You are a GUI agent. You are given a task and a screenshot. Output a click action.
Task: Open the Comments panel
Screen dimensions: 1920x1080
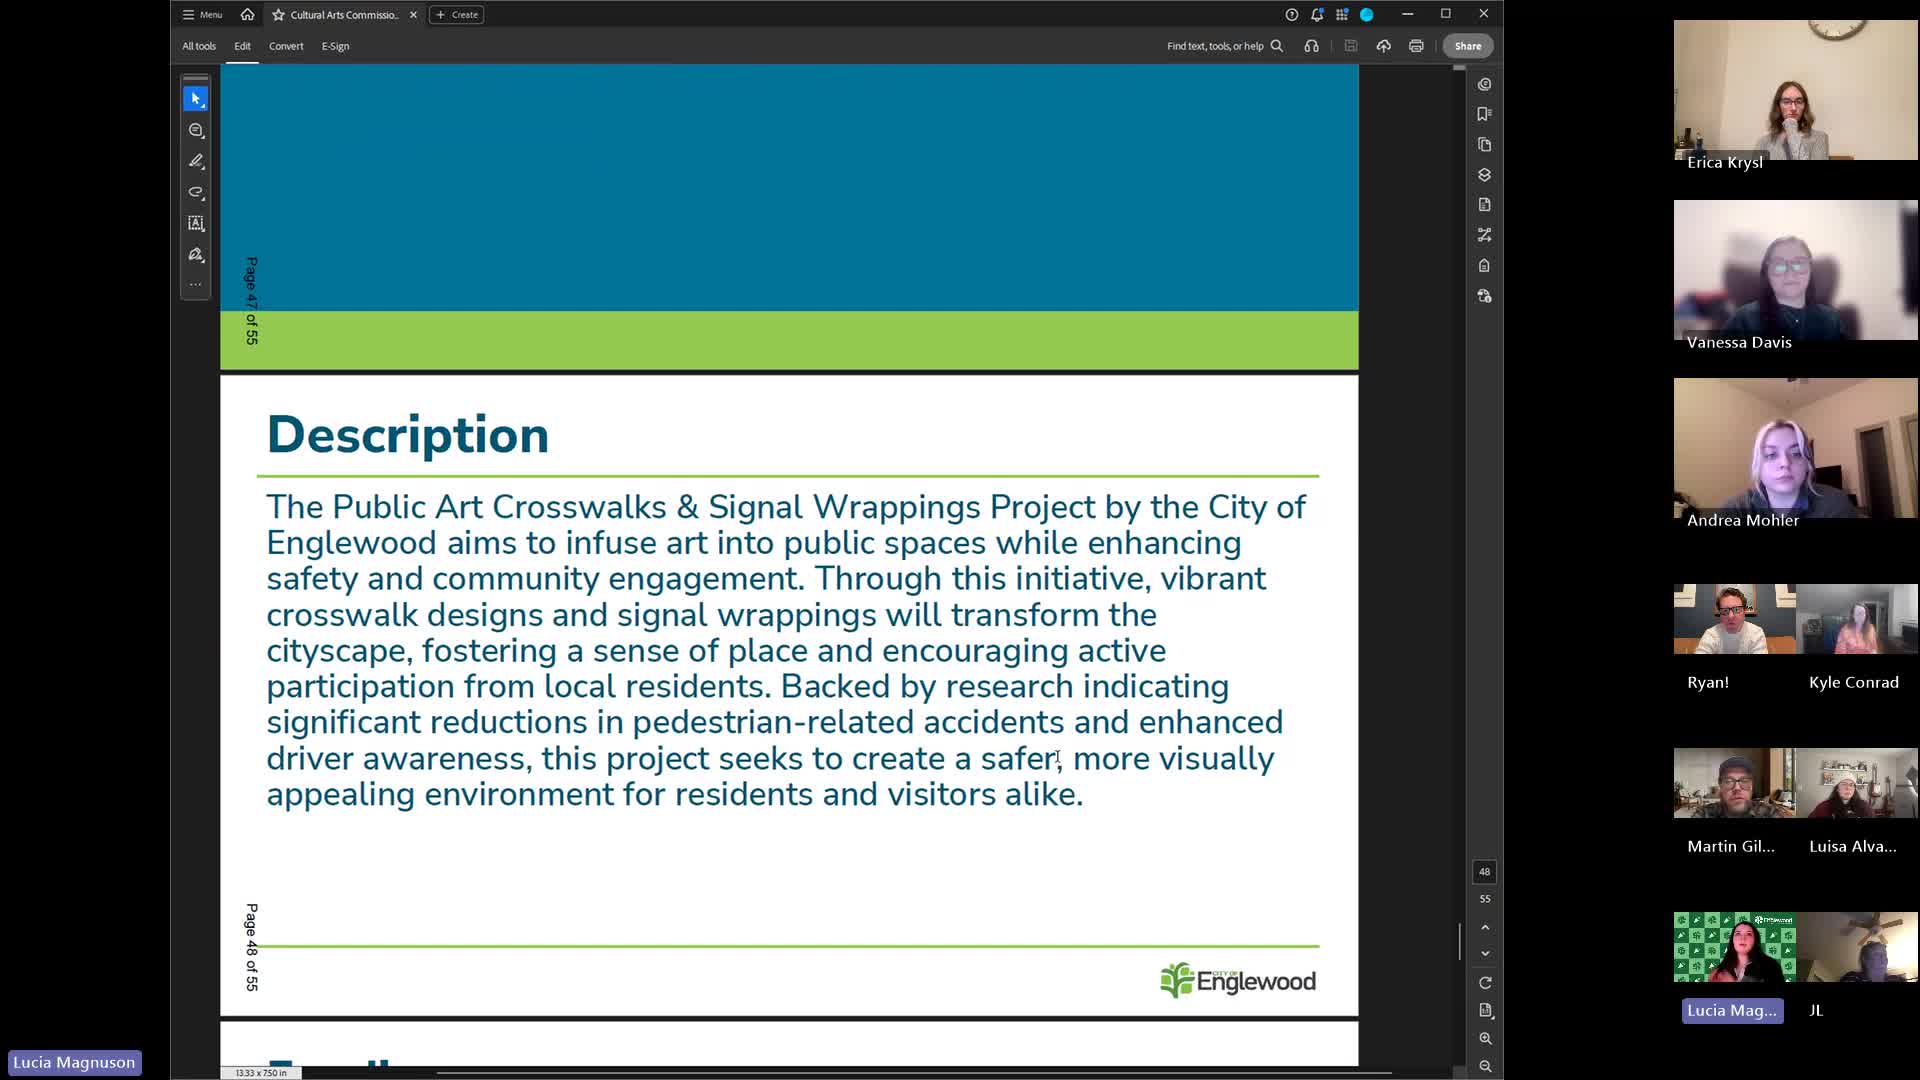tap(1484, 85)
